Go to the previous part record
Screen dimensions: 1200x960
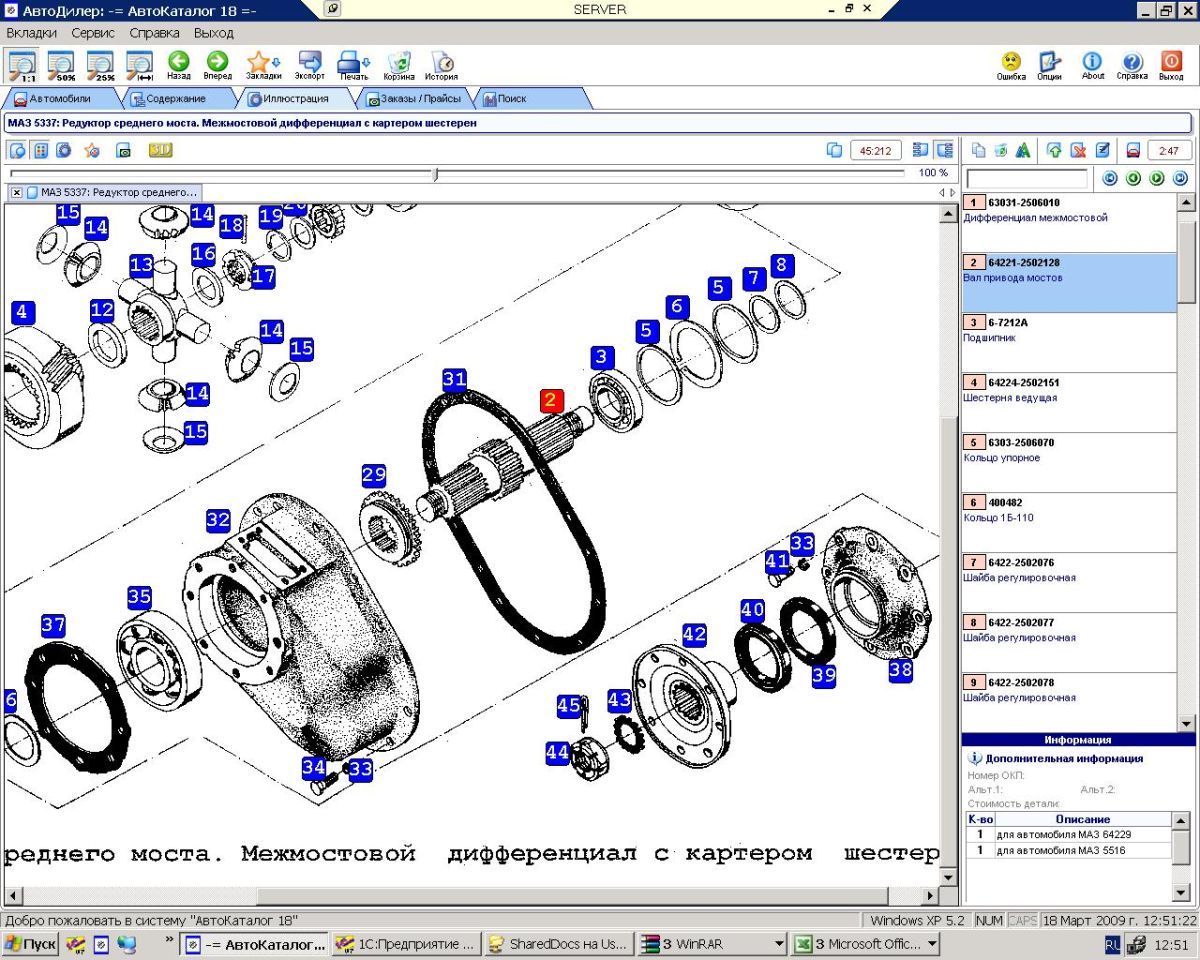click(1133, 178)
